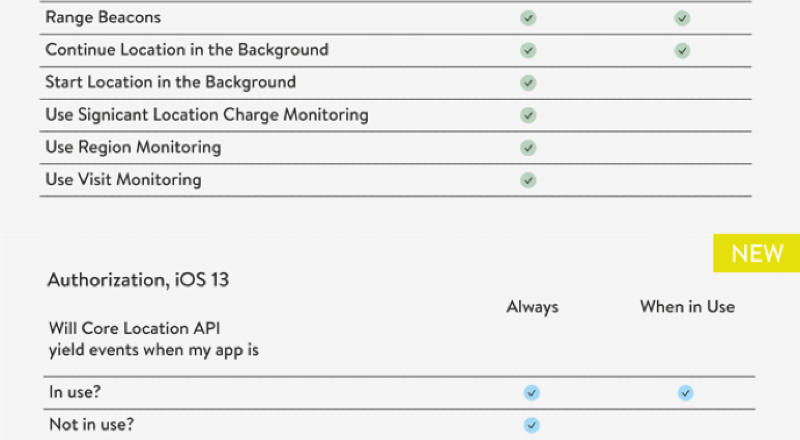This screenshot has height=440, width=800.
Task: Click the green check for Start Location in the Background
Action: point(528,83)
